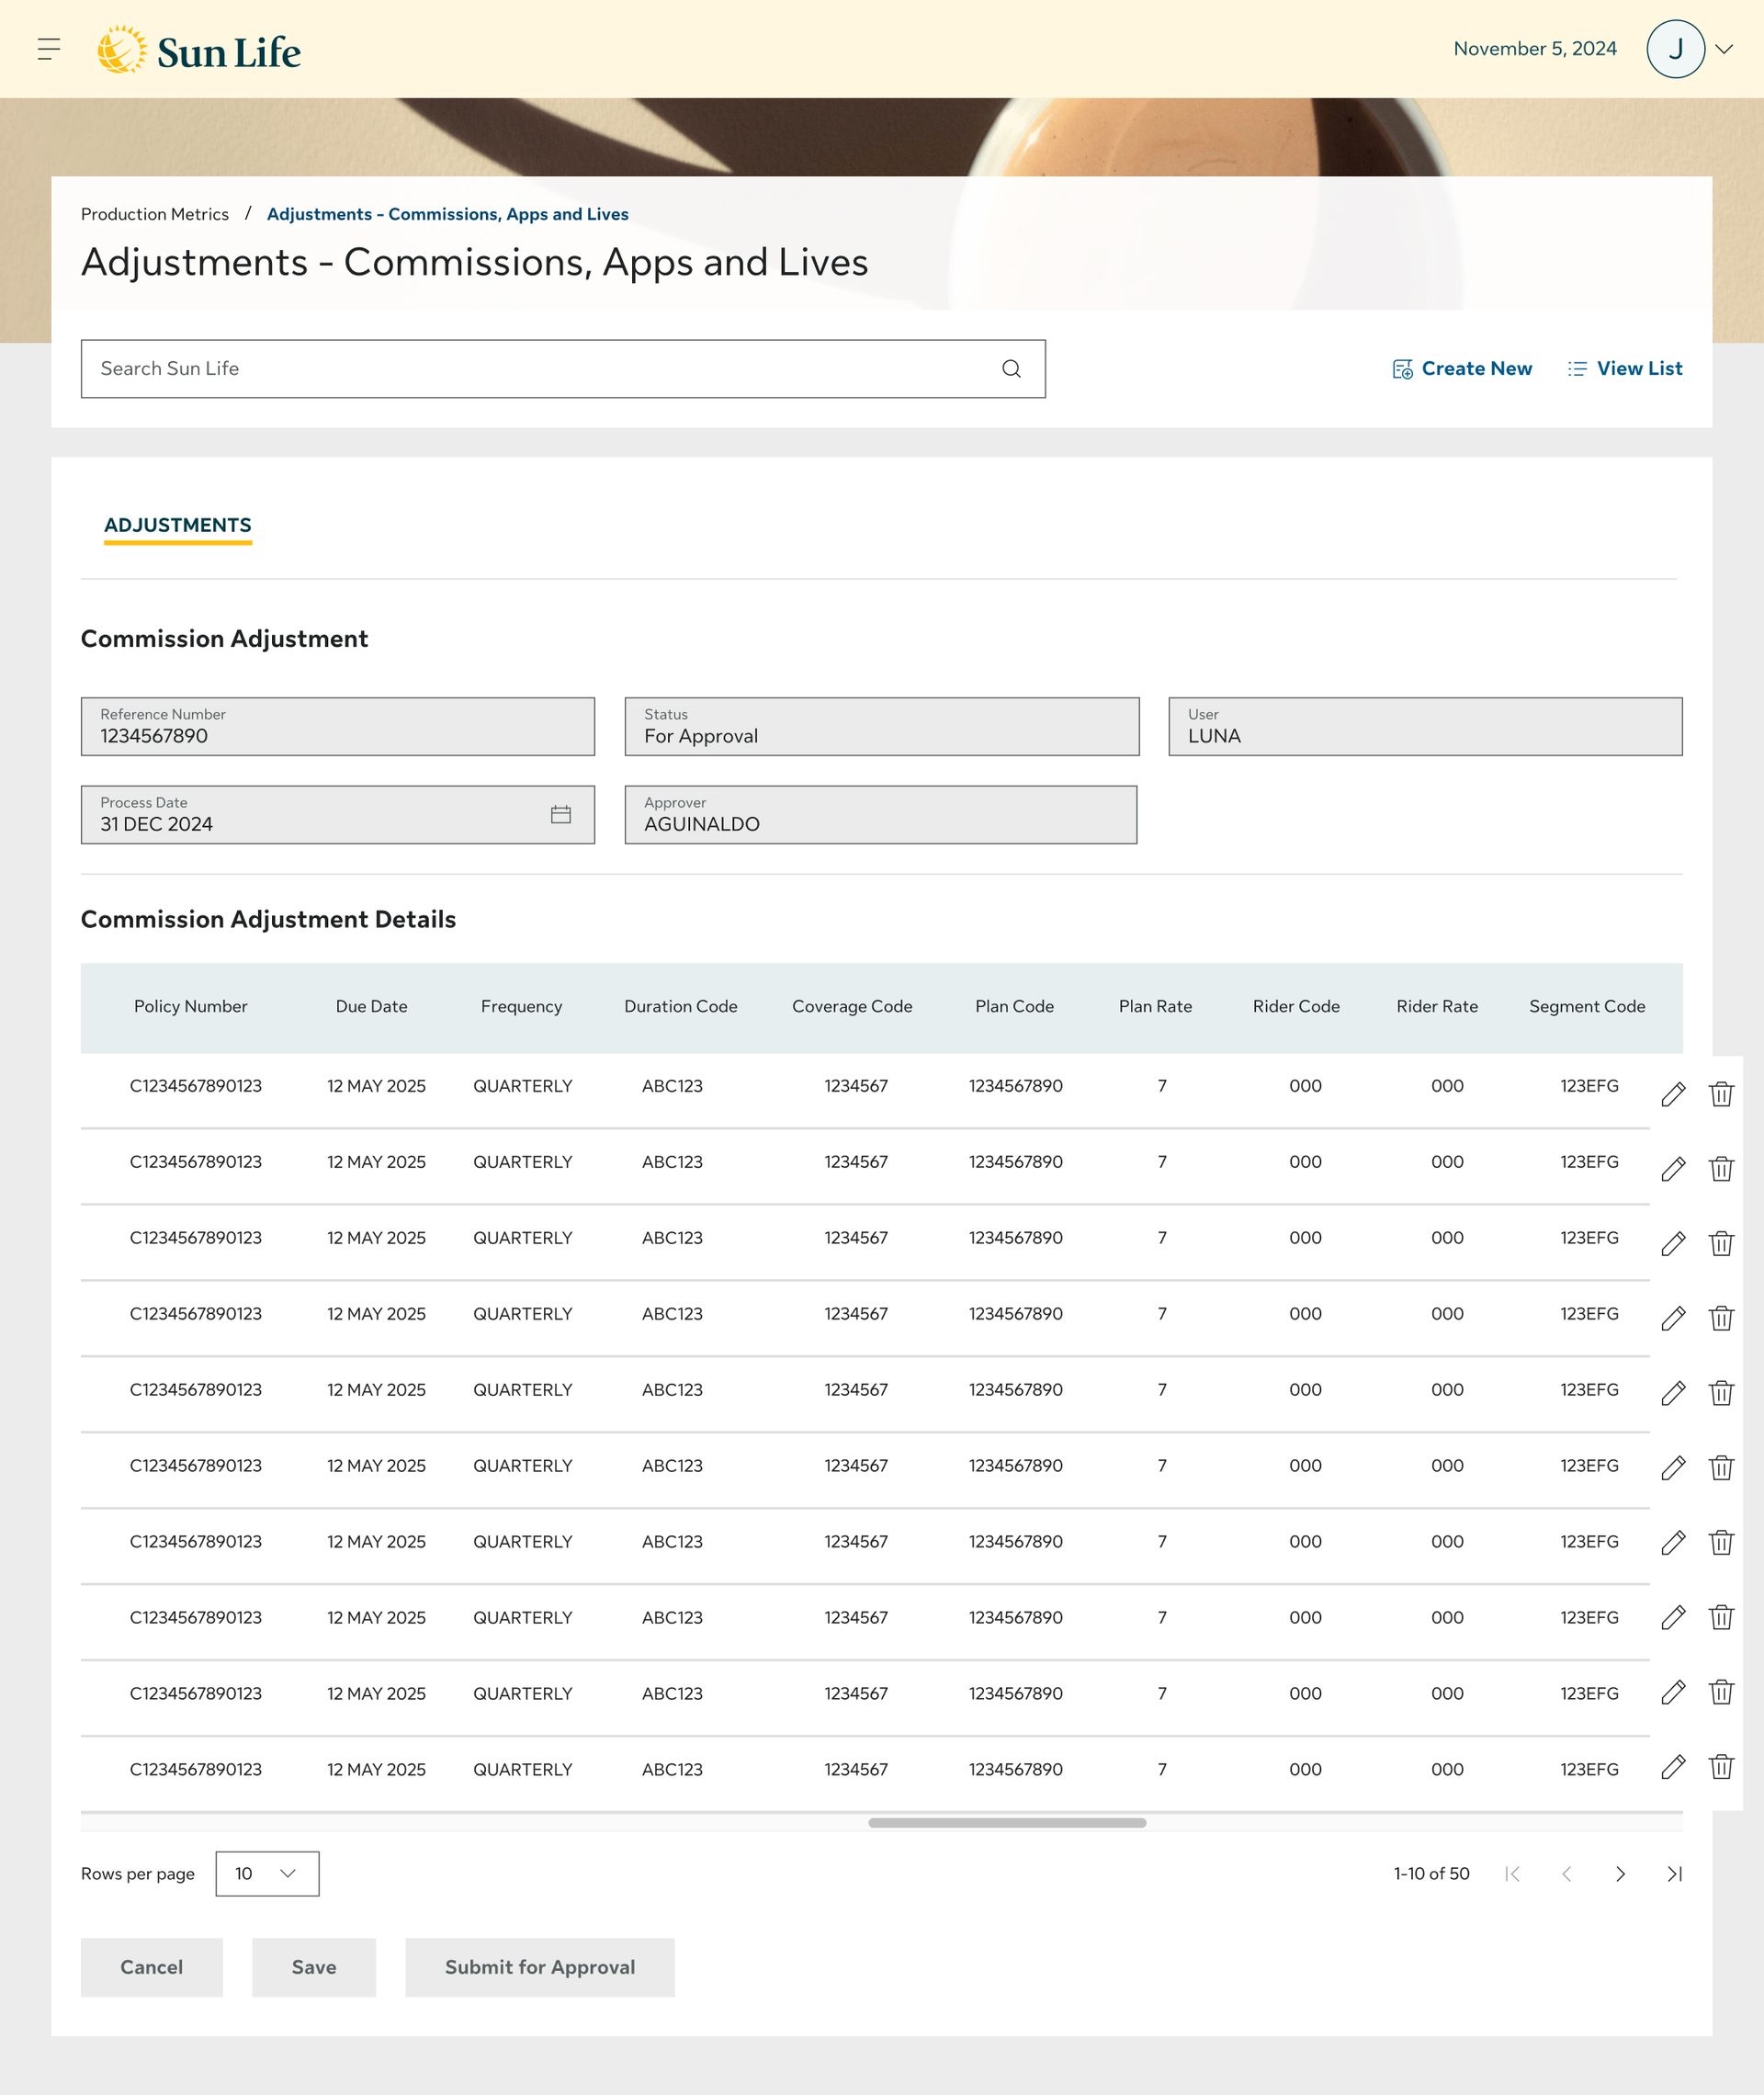Delete the eighth table row
The height and width of the screenshot is (2095, 1764).
(1721, 1617)
